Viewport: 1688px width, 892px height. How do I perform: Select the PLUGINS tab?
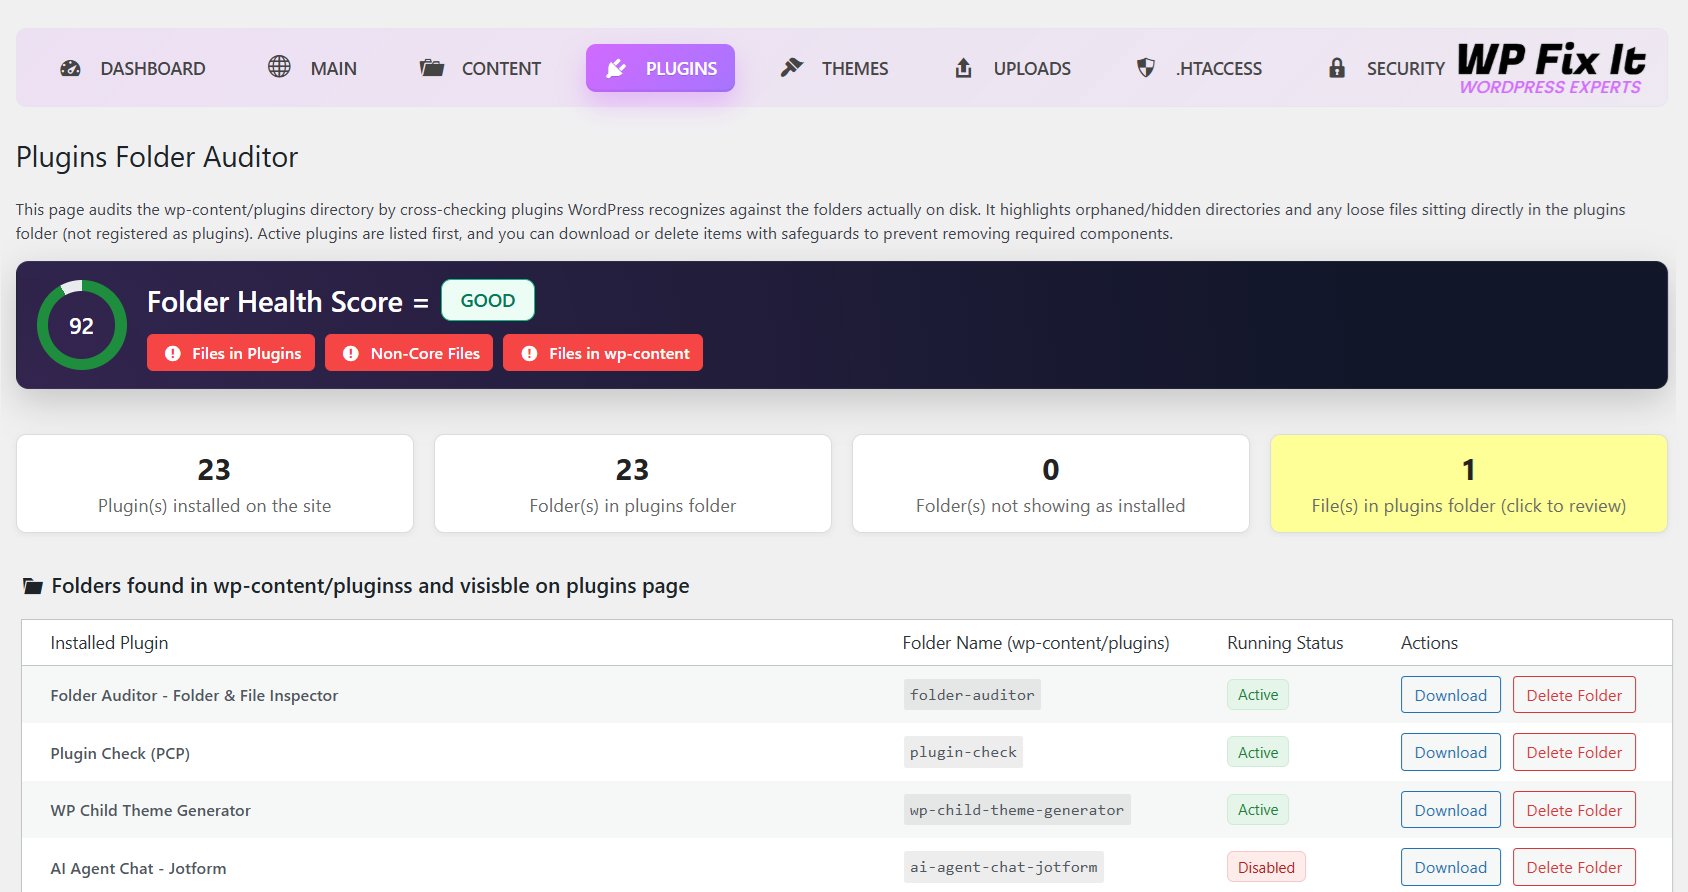click(660, 68)
